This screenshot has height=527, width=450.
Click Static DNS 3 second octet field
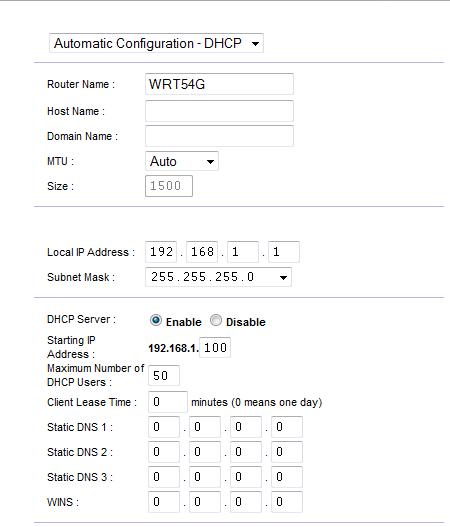pyautogui.click(x=205, y=477)
